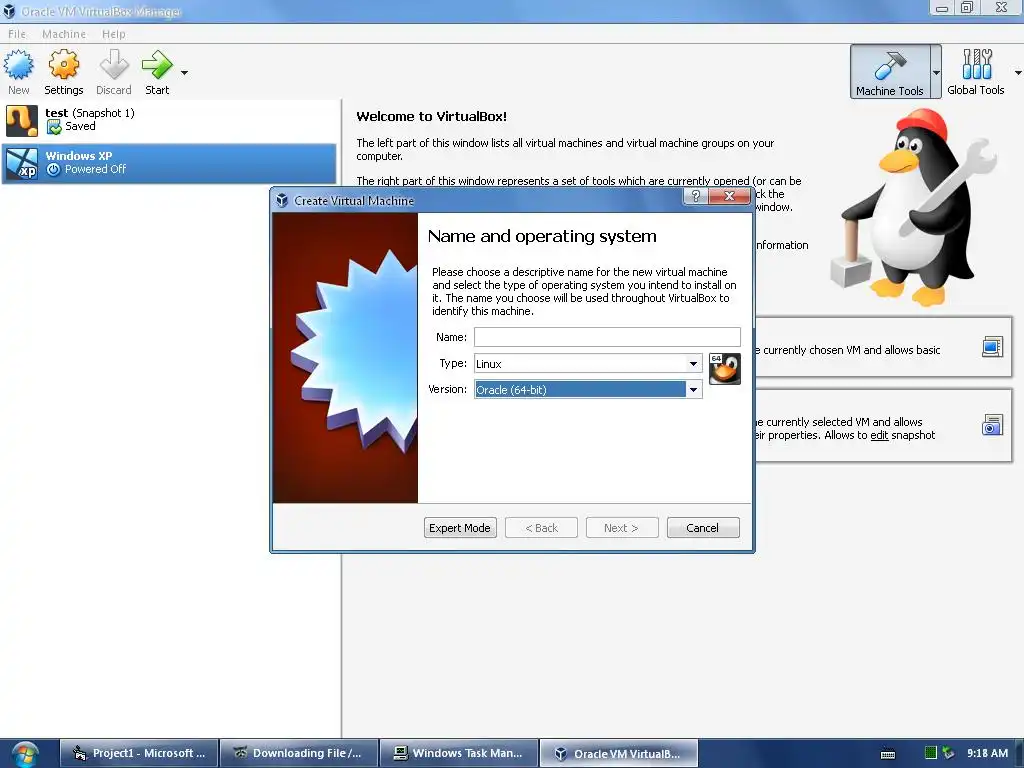The image size is (1024, 768).
Task: Open the File menu
Action: pos(17,34)
